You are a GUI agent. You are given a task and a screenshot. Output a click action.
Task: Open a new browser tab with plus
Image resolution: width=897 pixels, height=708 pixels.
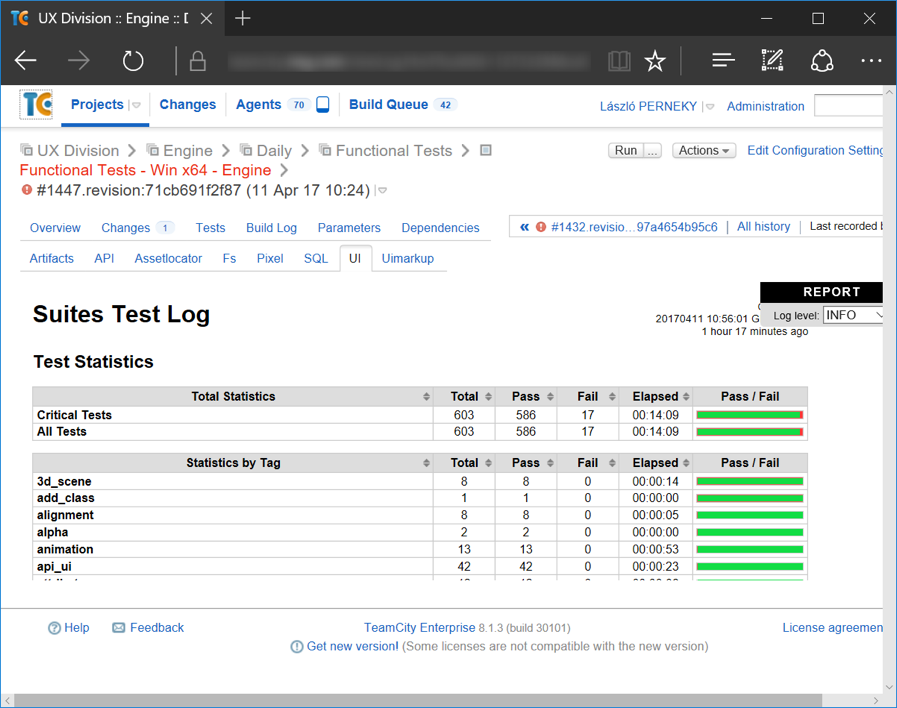[243, 18]
